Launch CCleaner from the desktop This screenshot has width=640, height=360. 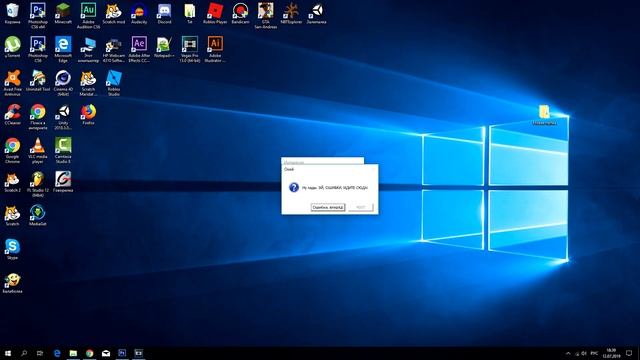(12, 114)
